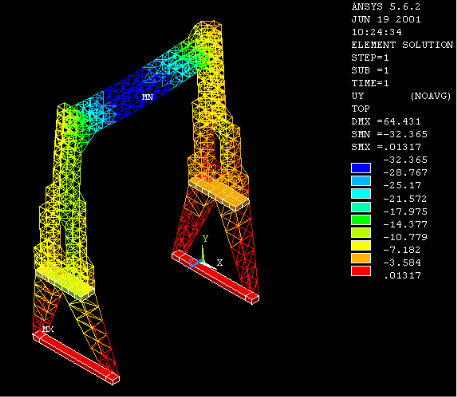The width and height of the screenshot is (457, 397).
Task: Click the ELEMENT SOLUTION title text
Action: pos(402,45)
